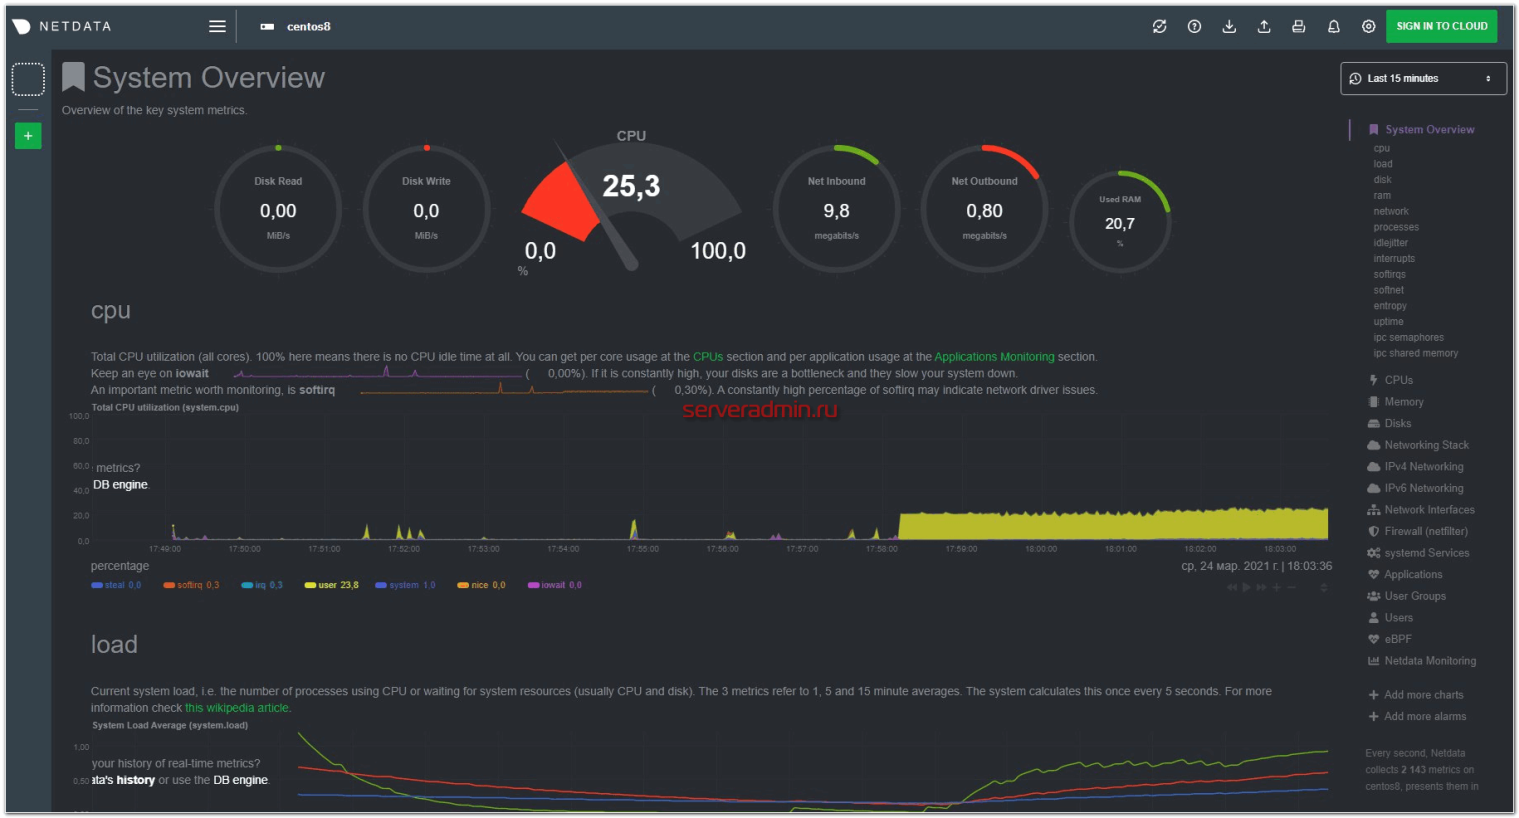
Task: Open the help question-mark icon
Action: pos(1194,26)
